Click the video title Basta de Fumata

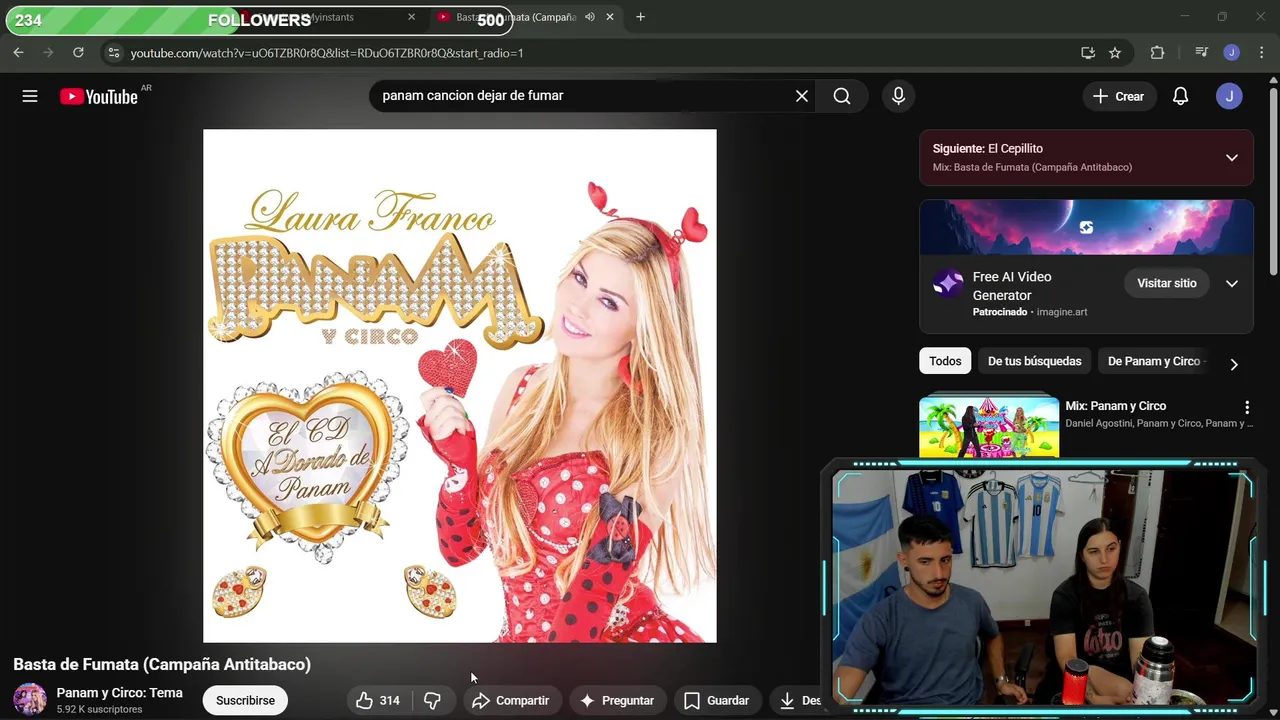pyautogui.click(x=162, y=664)
